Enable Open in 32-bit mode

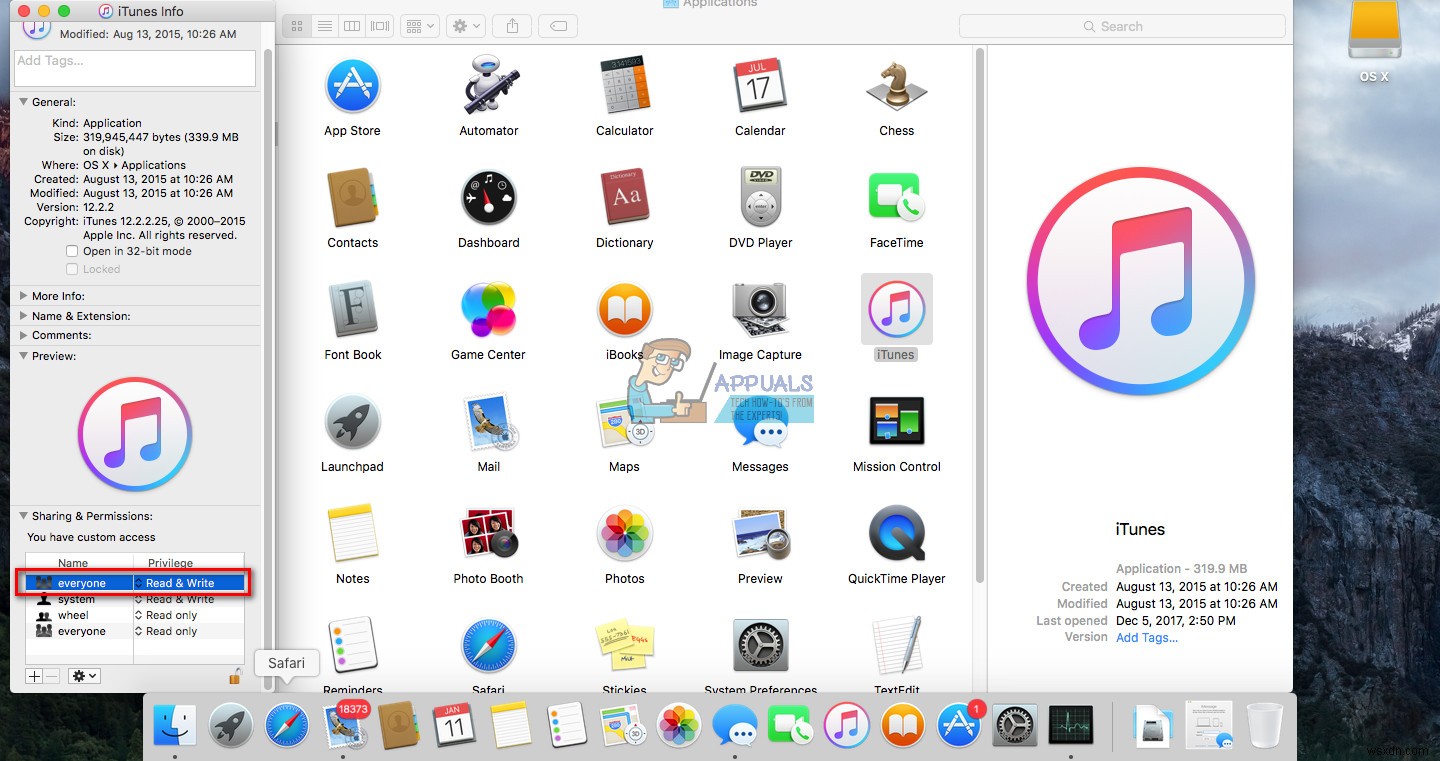click(71, 251)
